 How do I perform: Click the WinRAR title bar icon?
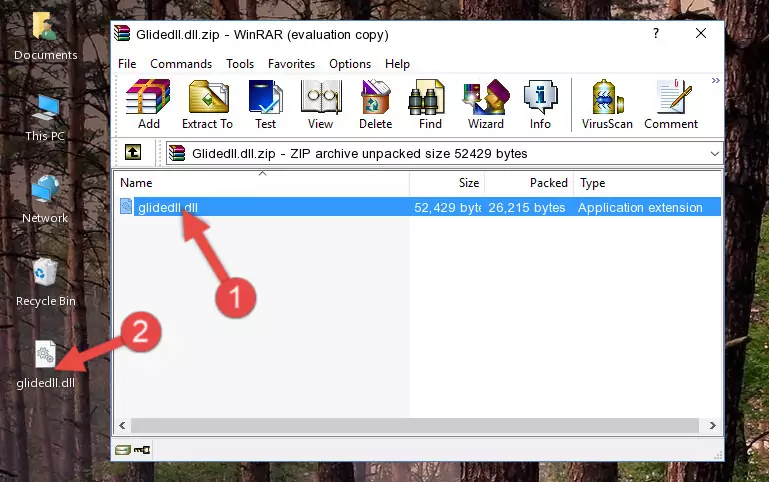pyautogui.click(x=122, y=34)
